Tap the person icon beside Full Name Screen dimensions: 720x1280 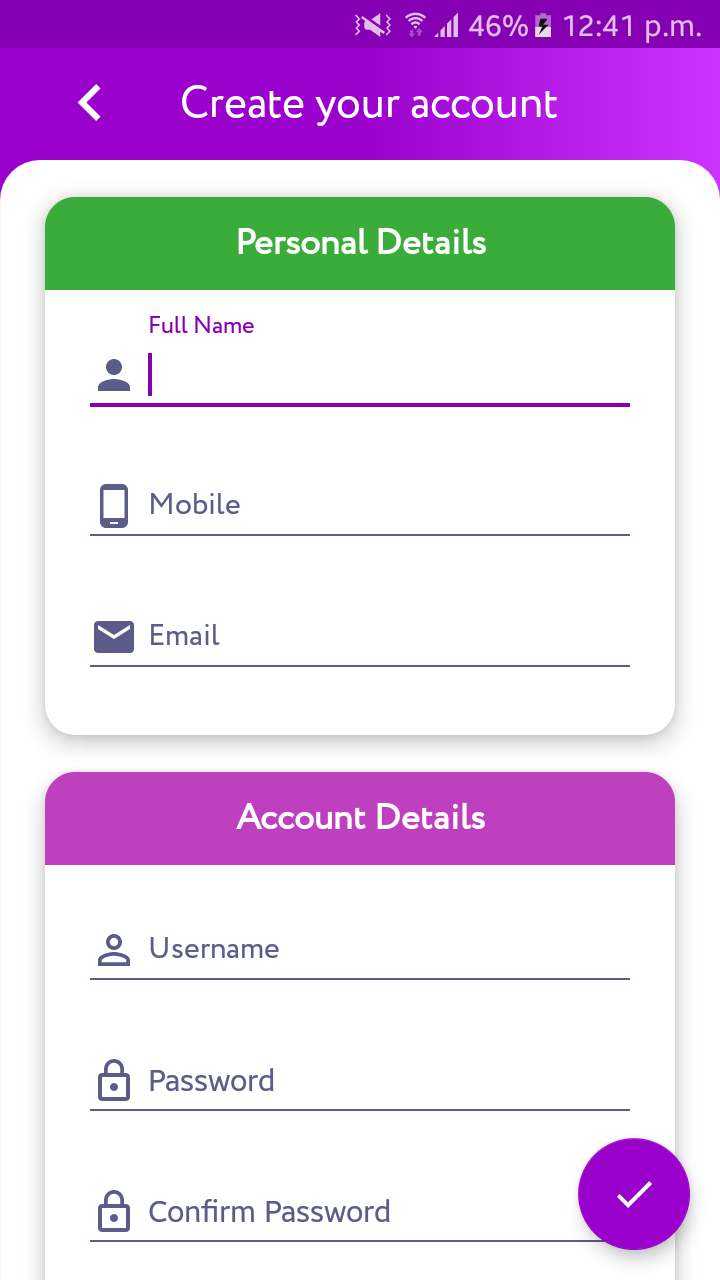tap(114, 375)
